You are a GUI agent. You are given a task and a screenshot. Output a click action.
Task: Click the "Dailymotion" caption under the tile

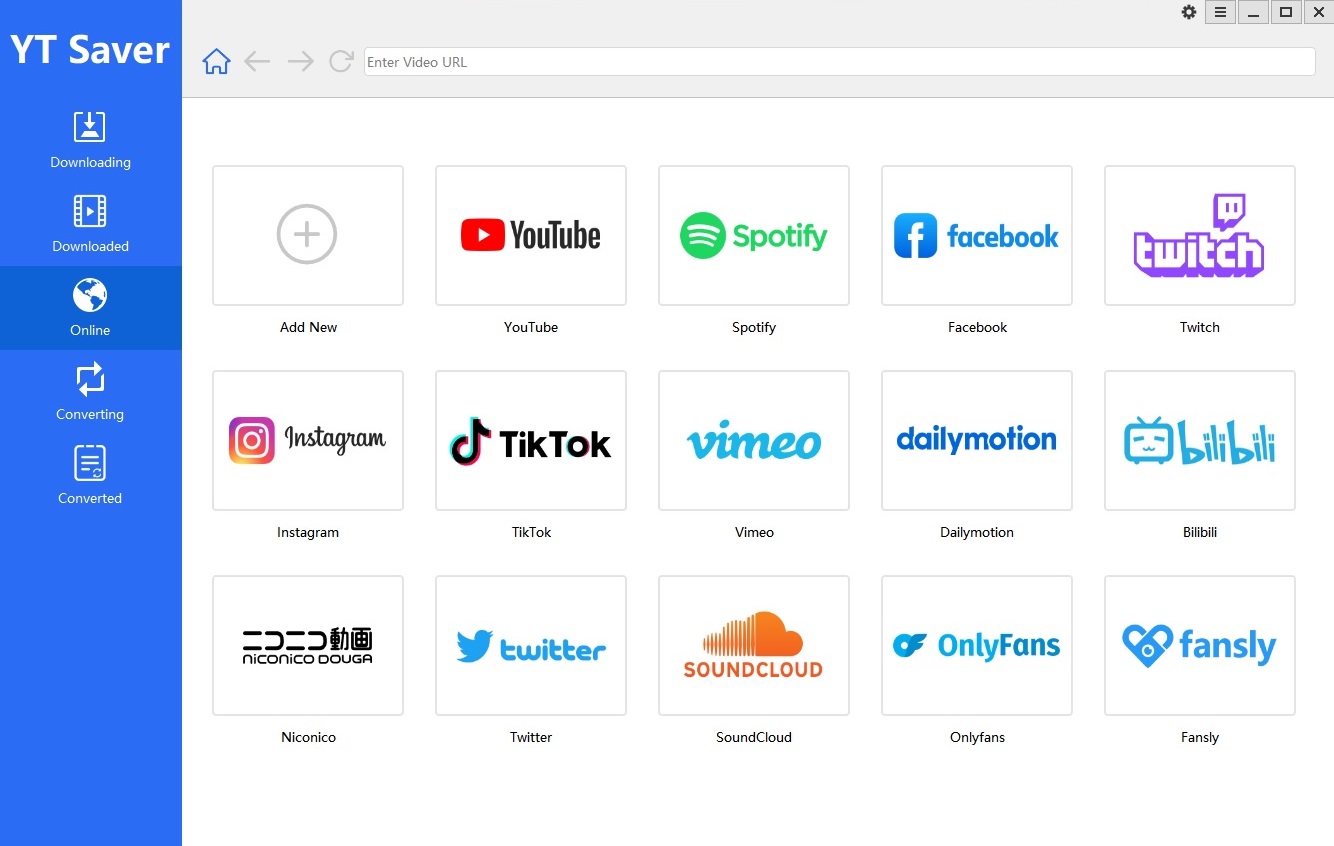pos(977,532)
